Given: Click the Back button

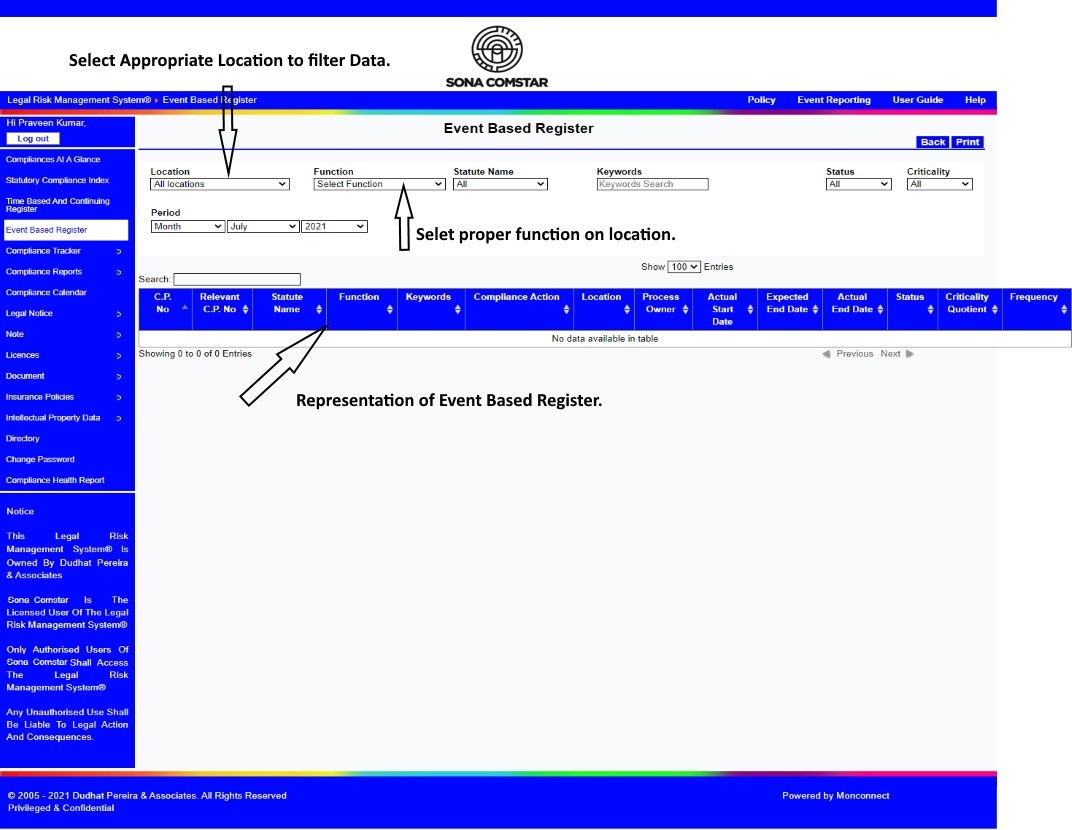Looking at the screenshot, I should point(933,142).
